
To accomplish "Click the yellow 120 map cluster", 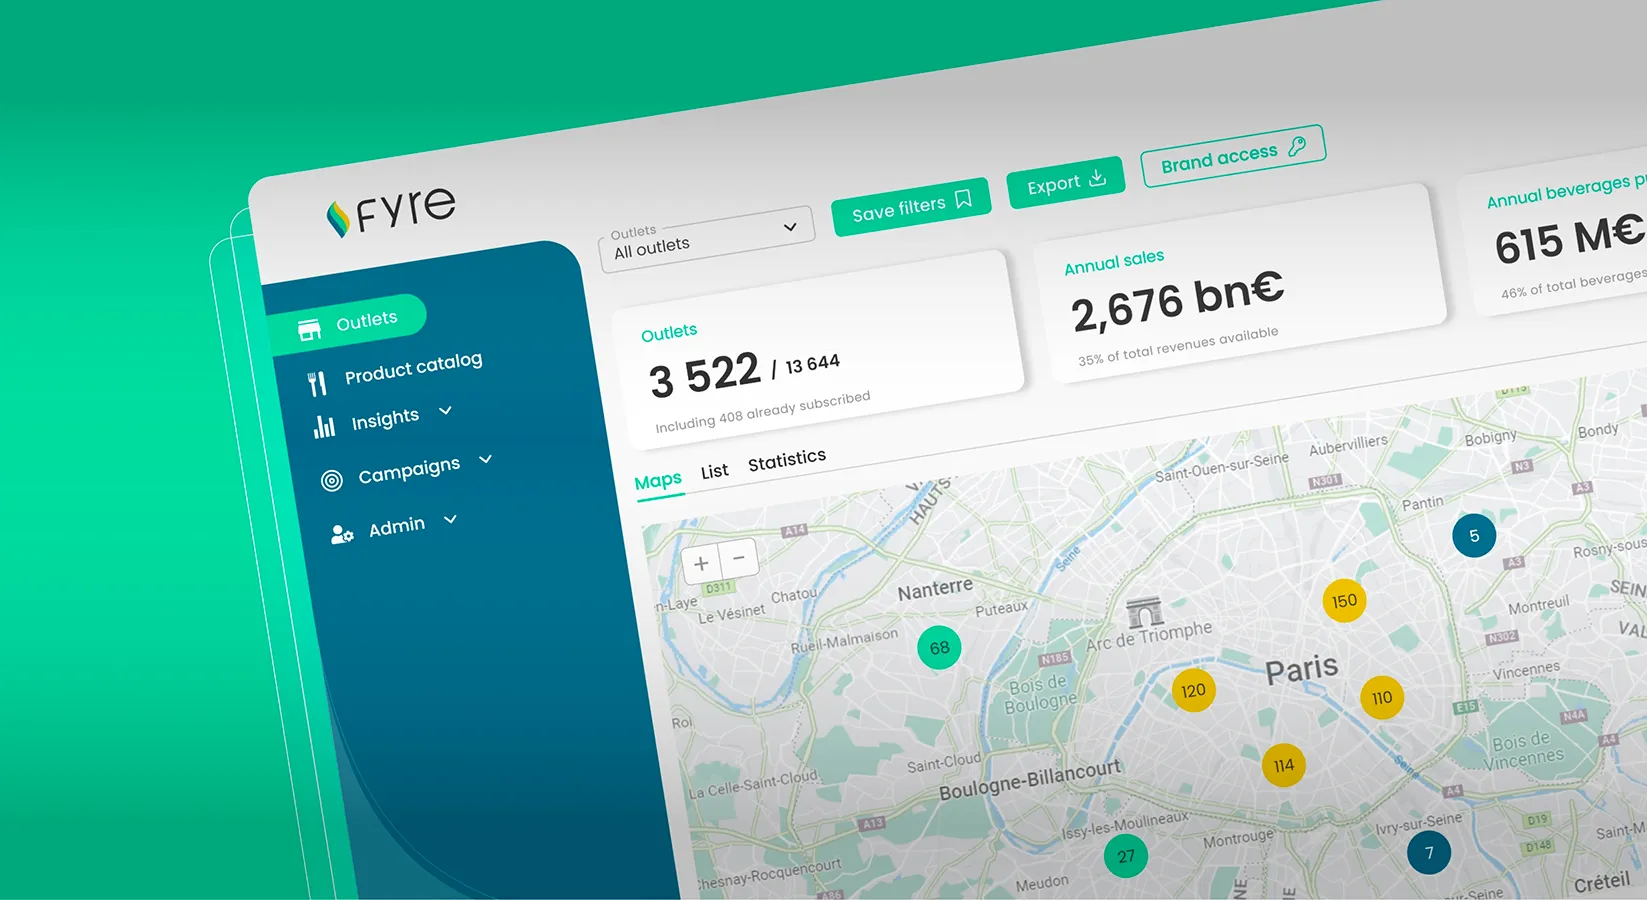I will click(x=1193, y=691).
